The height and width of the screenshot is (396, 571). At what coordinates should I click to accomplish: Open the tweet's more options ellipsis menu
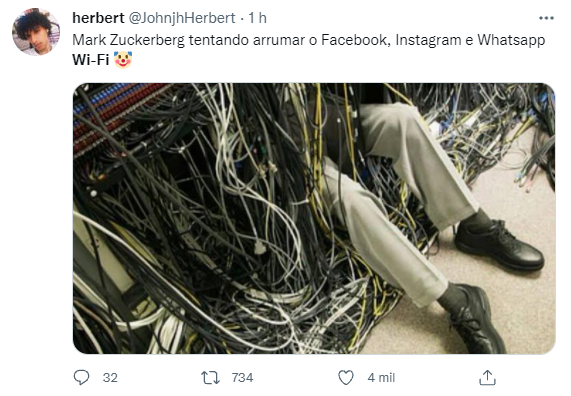tap(546, 18)
